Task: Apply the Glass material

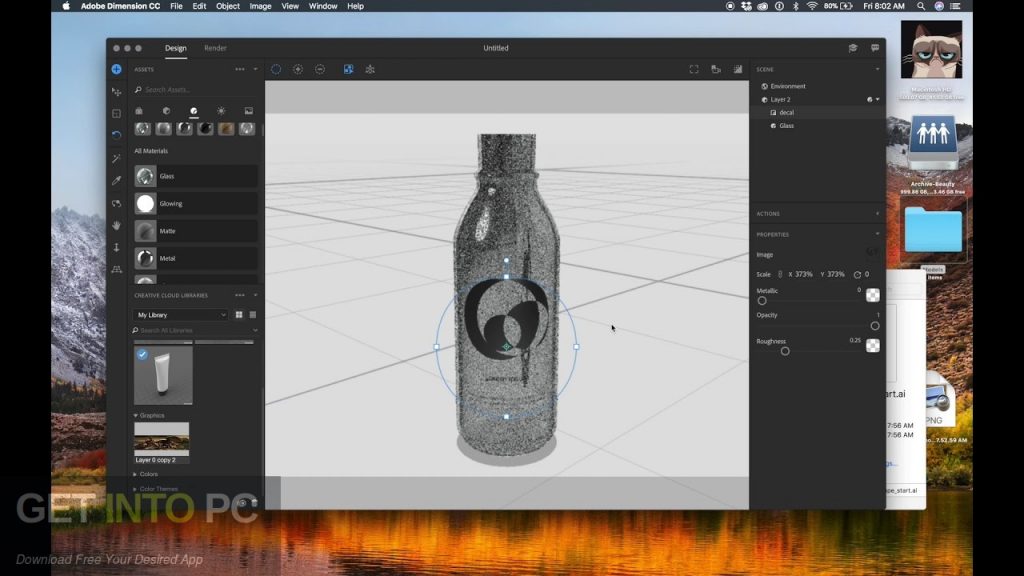Action: 195,176
